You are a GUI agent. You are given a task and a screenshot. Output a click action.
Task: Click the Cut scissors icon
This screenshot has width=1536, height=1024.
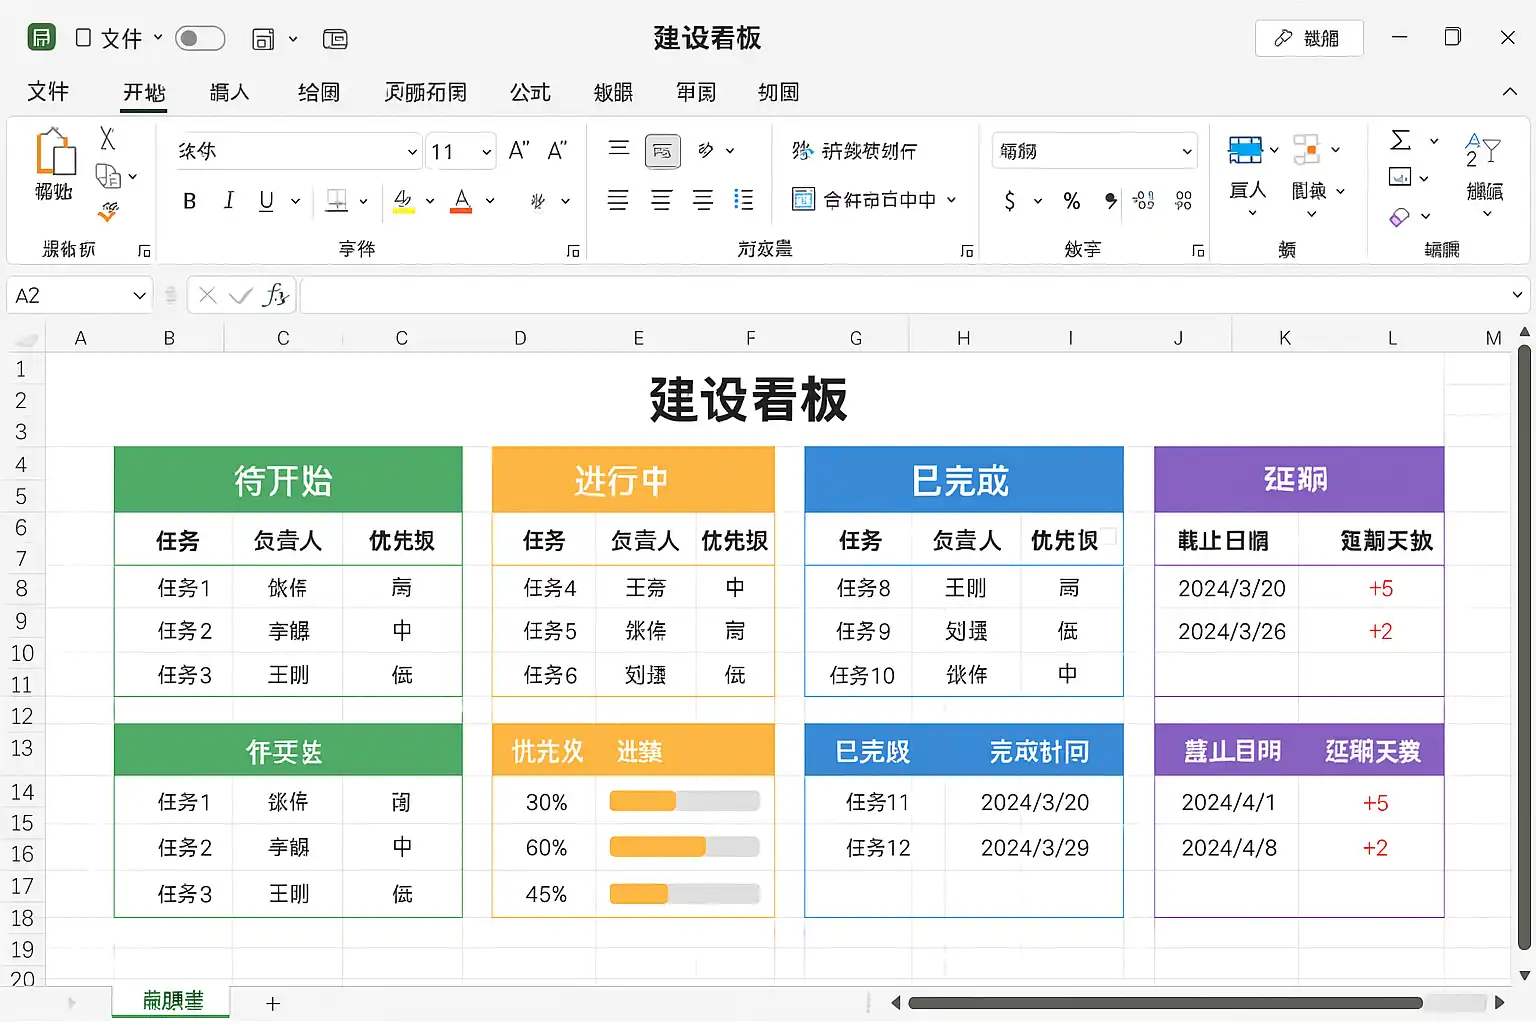[107, 139]
